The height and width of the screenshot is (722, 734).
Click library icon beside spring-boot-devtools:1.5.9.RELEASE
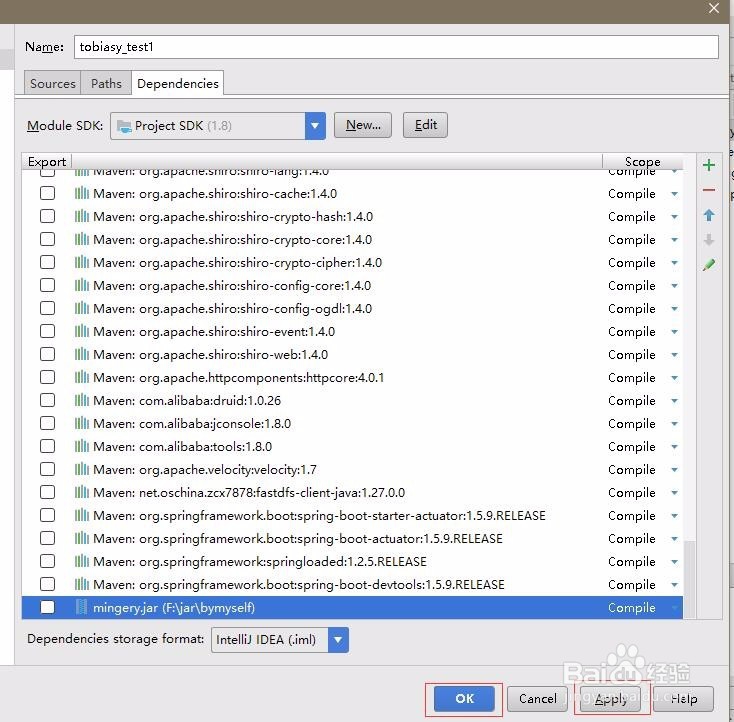[81, 584]
